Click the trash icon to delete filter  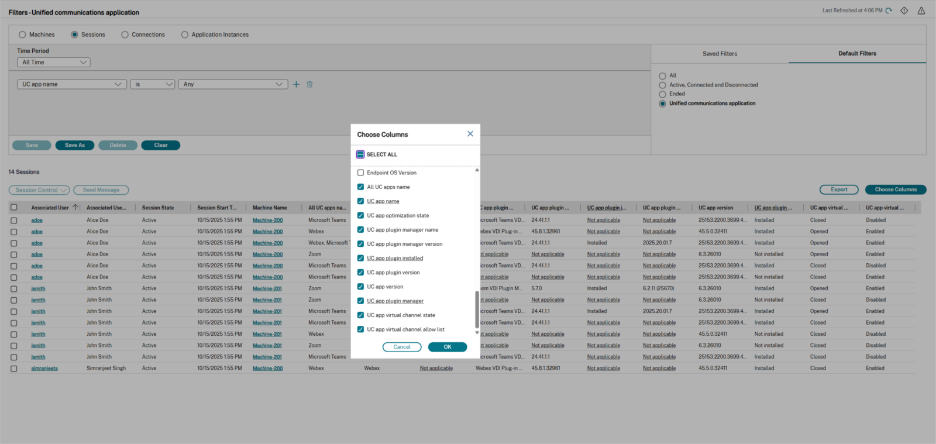pyautogui.click(x=310, y=85)
